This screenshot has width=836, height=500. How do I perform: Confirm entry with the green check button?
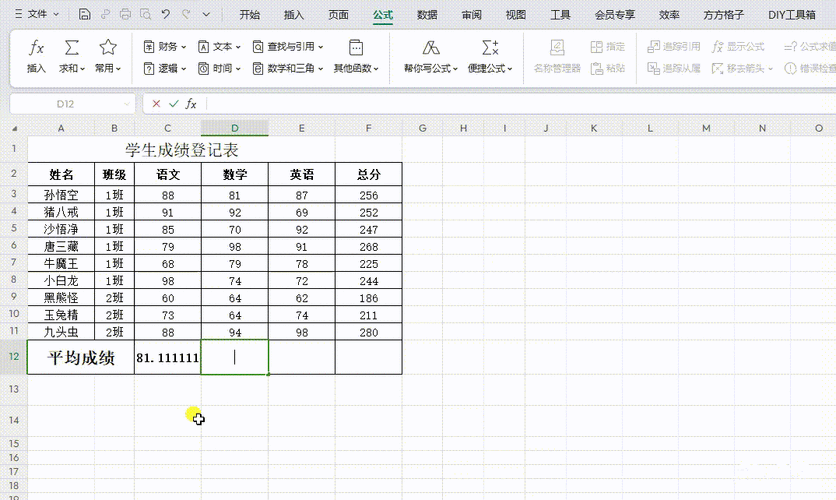173,104
